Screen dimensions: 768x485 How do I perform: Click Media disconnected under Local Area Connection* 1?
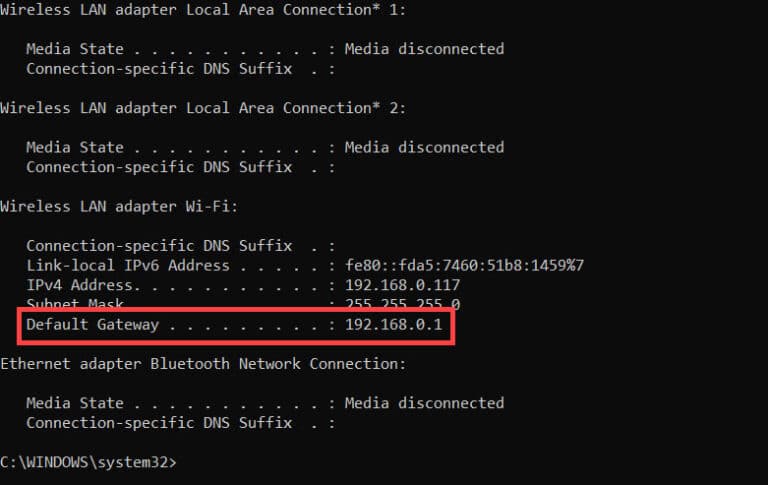click(424, 49)
